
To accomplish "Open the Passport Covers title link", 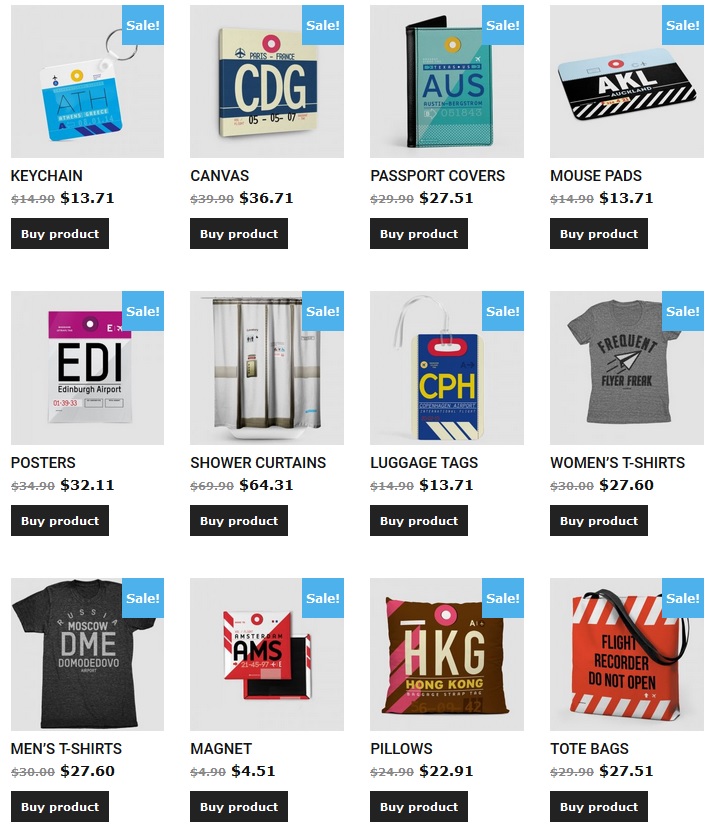I will (x=437, y=176).
